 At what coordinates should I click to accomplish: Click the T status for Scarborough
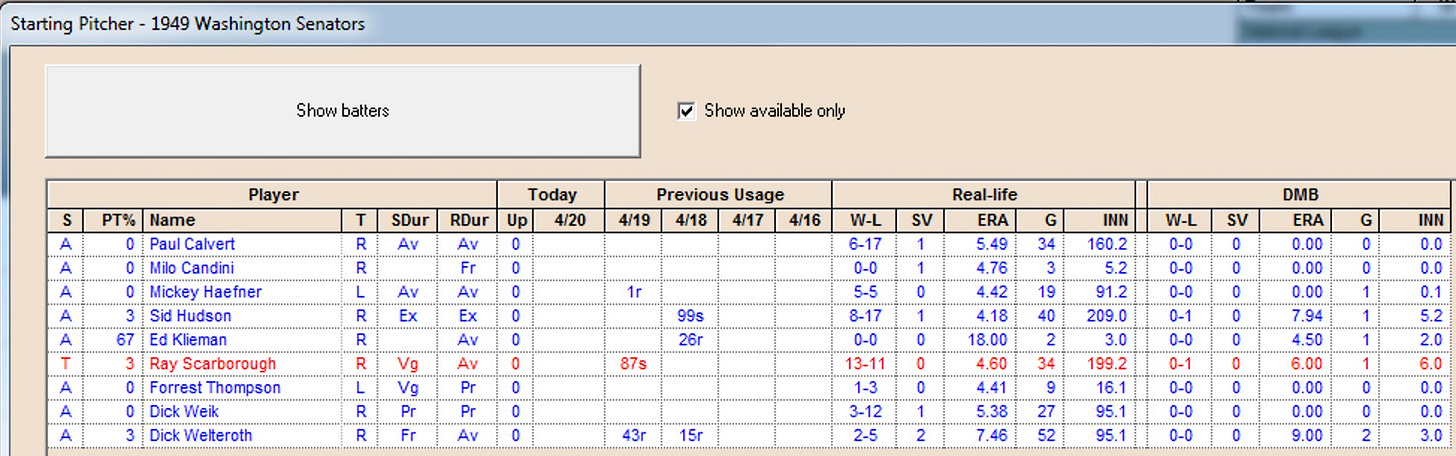(x=66, y=364)
